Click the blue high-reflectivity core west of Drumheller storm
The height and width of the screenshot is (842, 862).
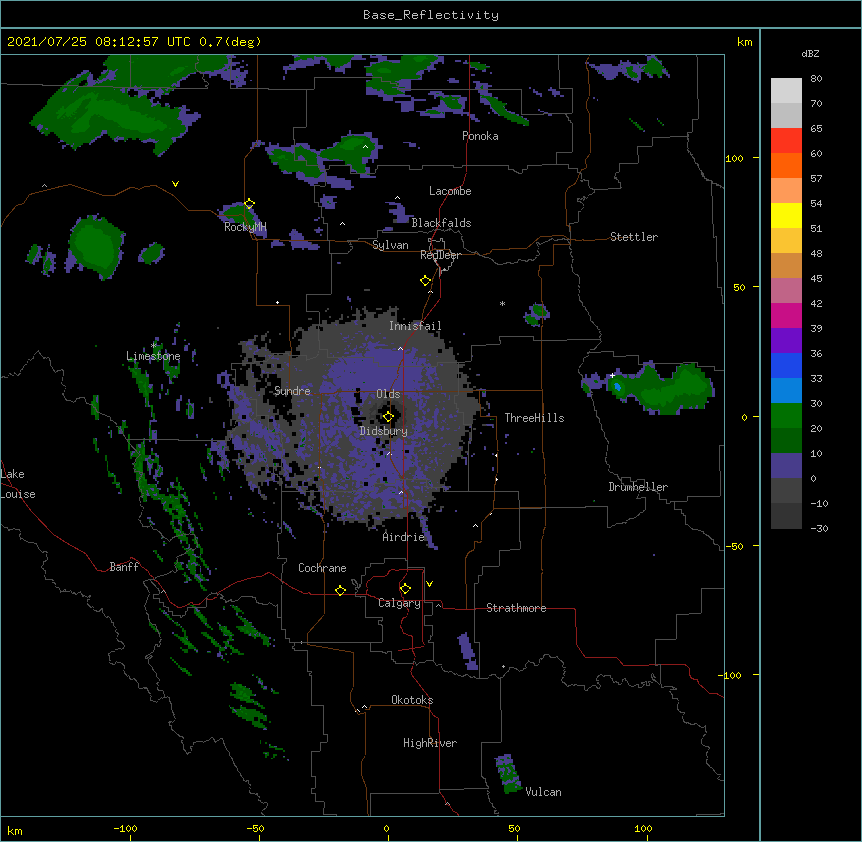tap(617, 387)
